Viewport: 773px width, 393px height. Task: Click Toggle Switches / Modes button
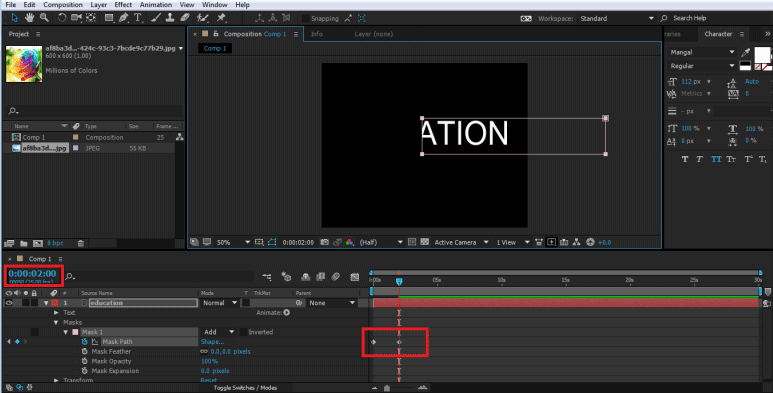[245, 388]
